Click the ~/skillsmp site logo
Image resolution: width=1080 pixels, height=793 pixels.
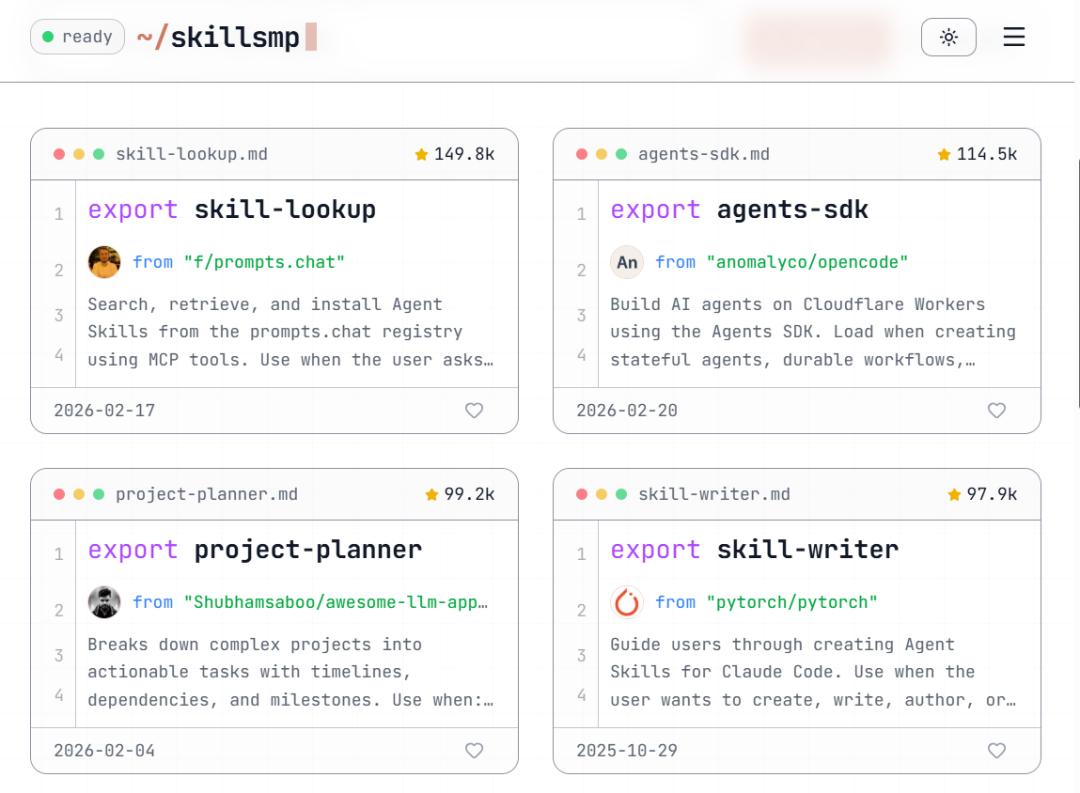219,38
